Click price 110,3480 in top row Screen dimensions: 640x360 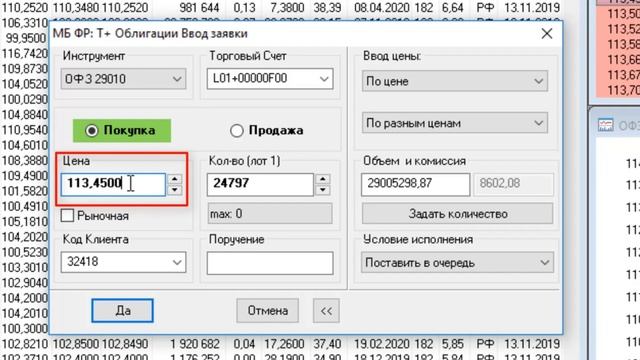(76, 7)
